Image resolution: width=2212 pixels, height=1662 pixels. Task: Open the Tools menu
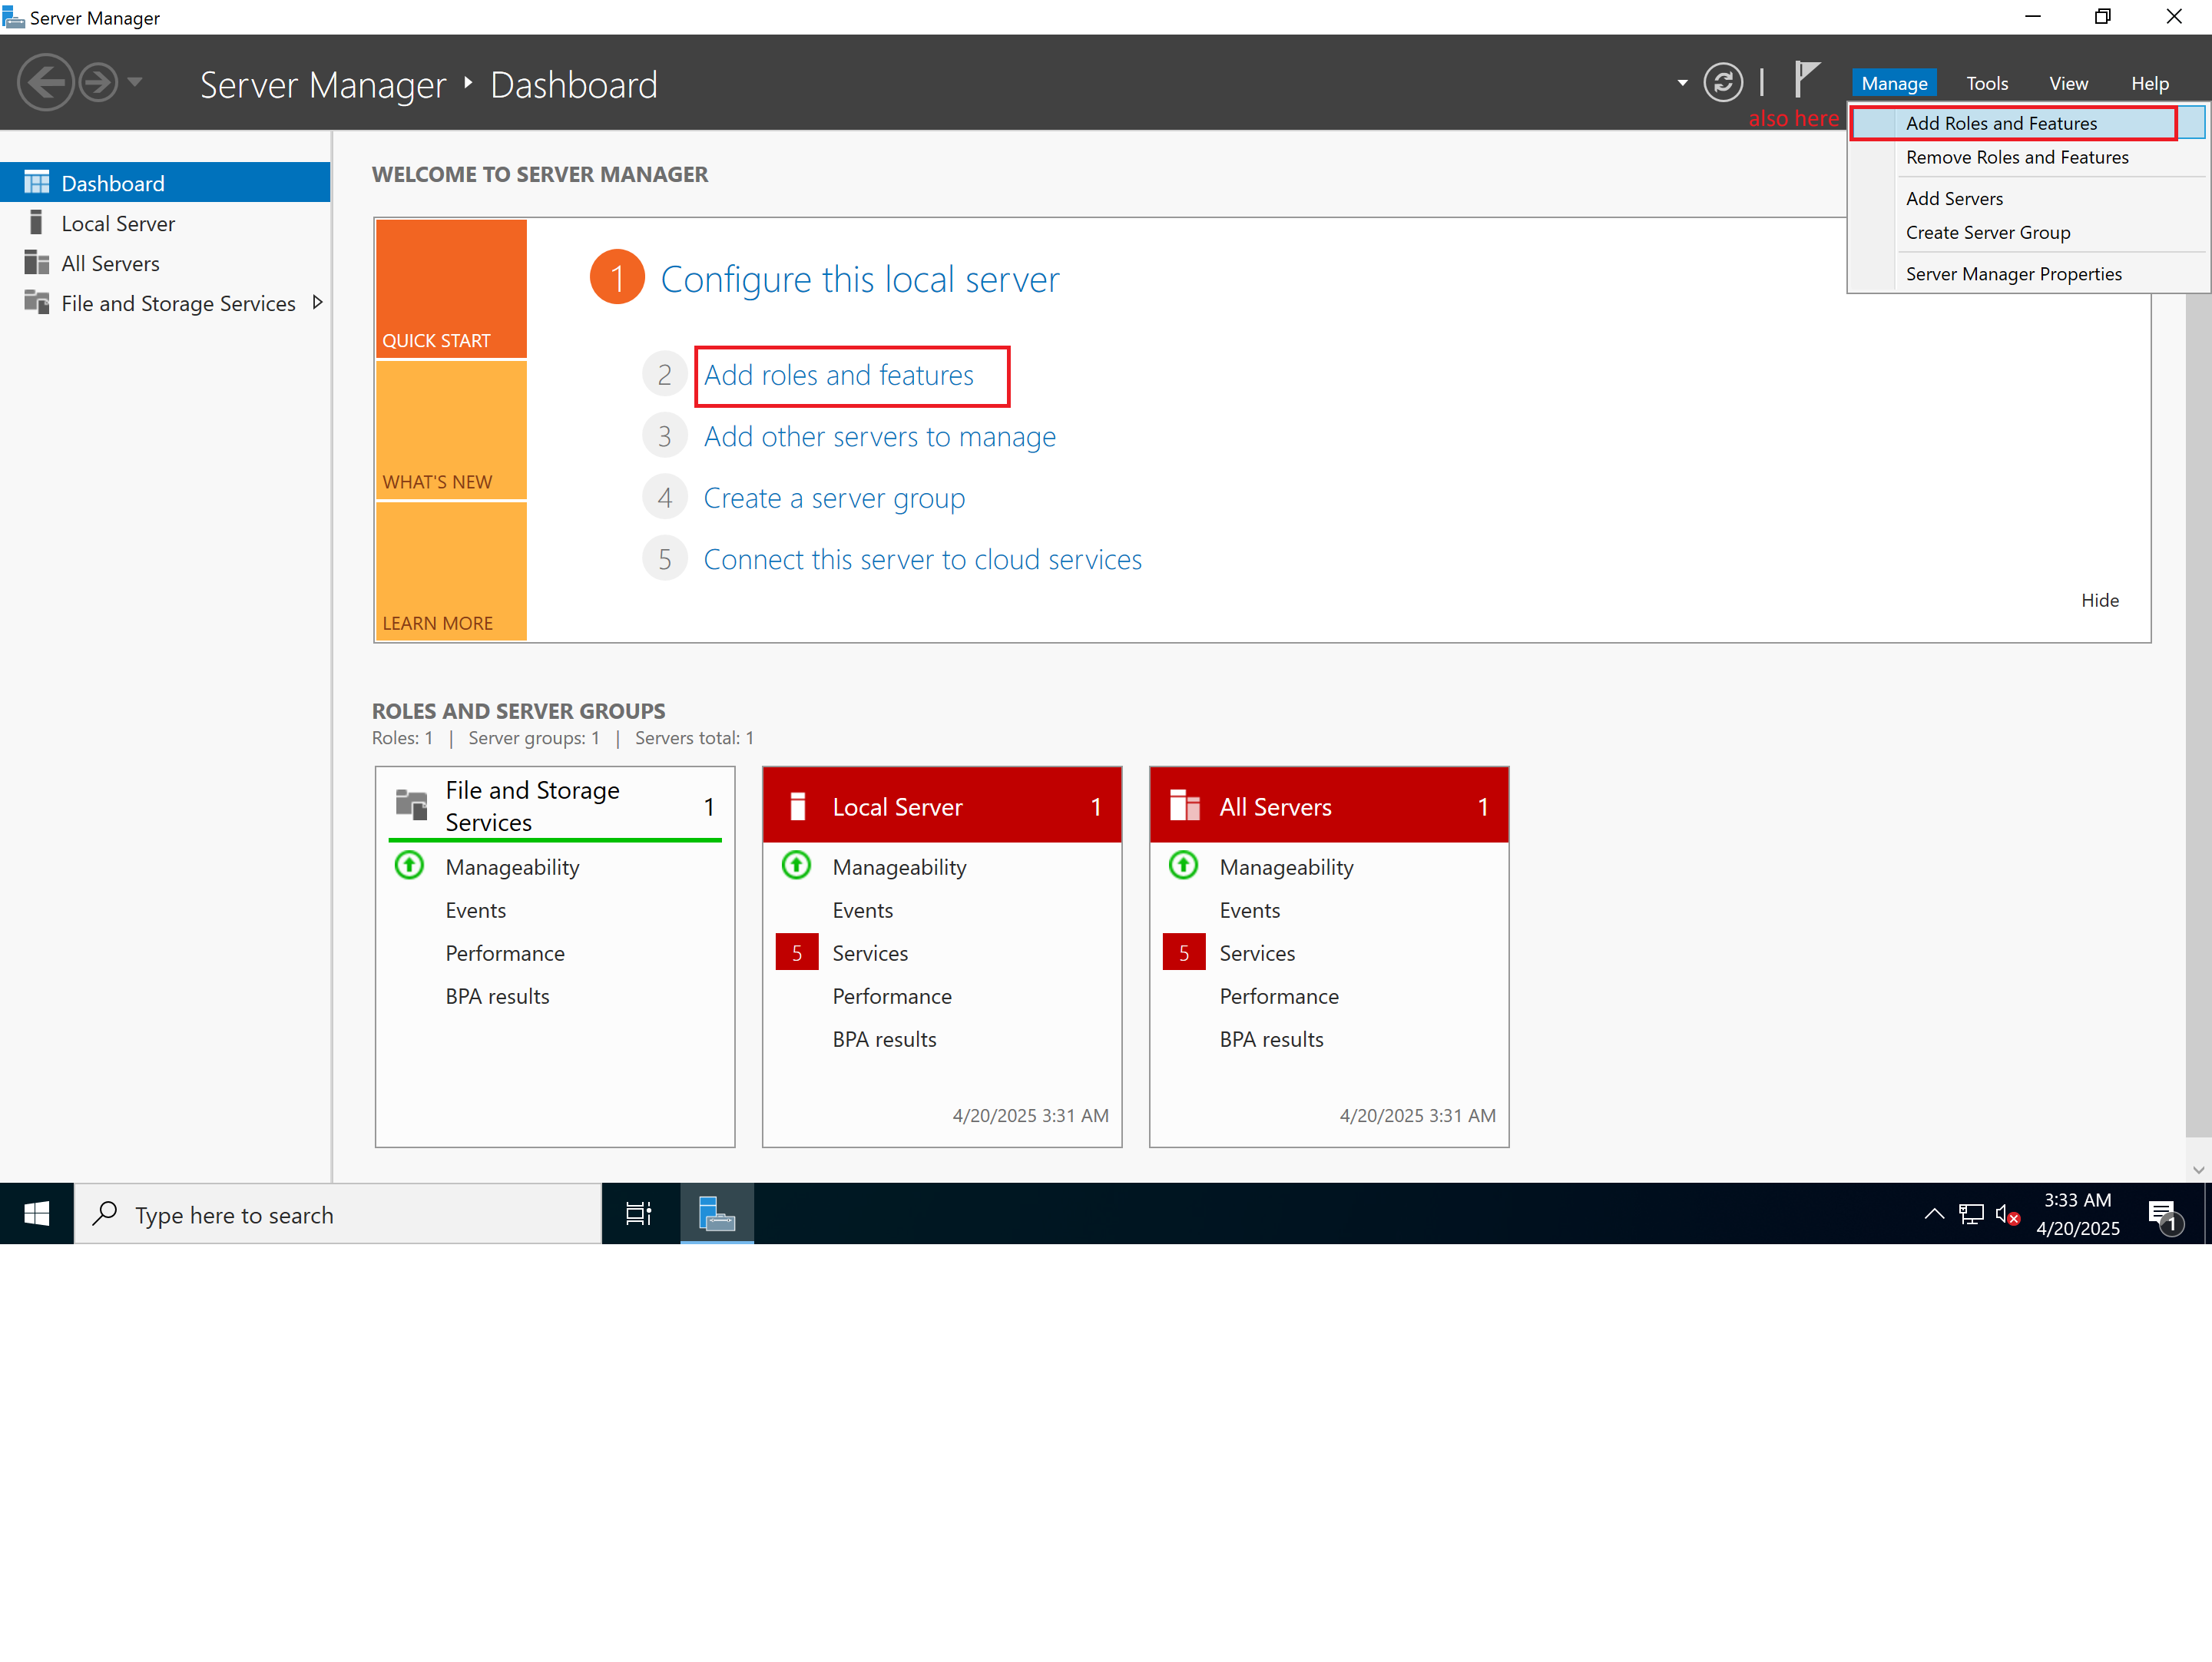pyautogui.click(x=1986, y=83)
